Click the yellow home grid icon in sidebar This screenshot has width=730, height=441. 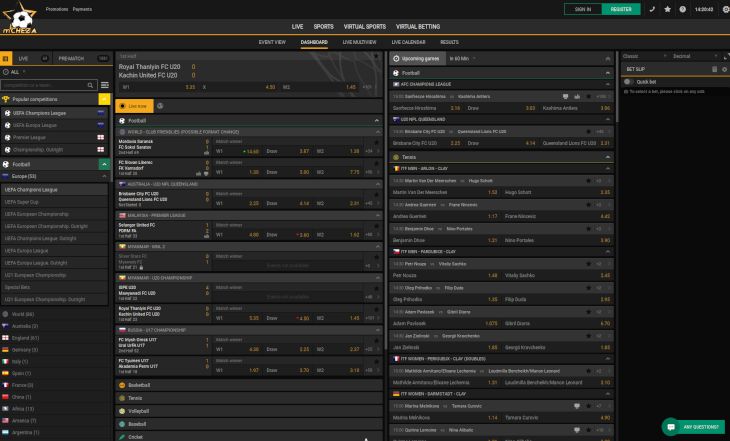6,59
